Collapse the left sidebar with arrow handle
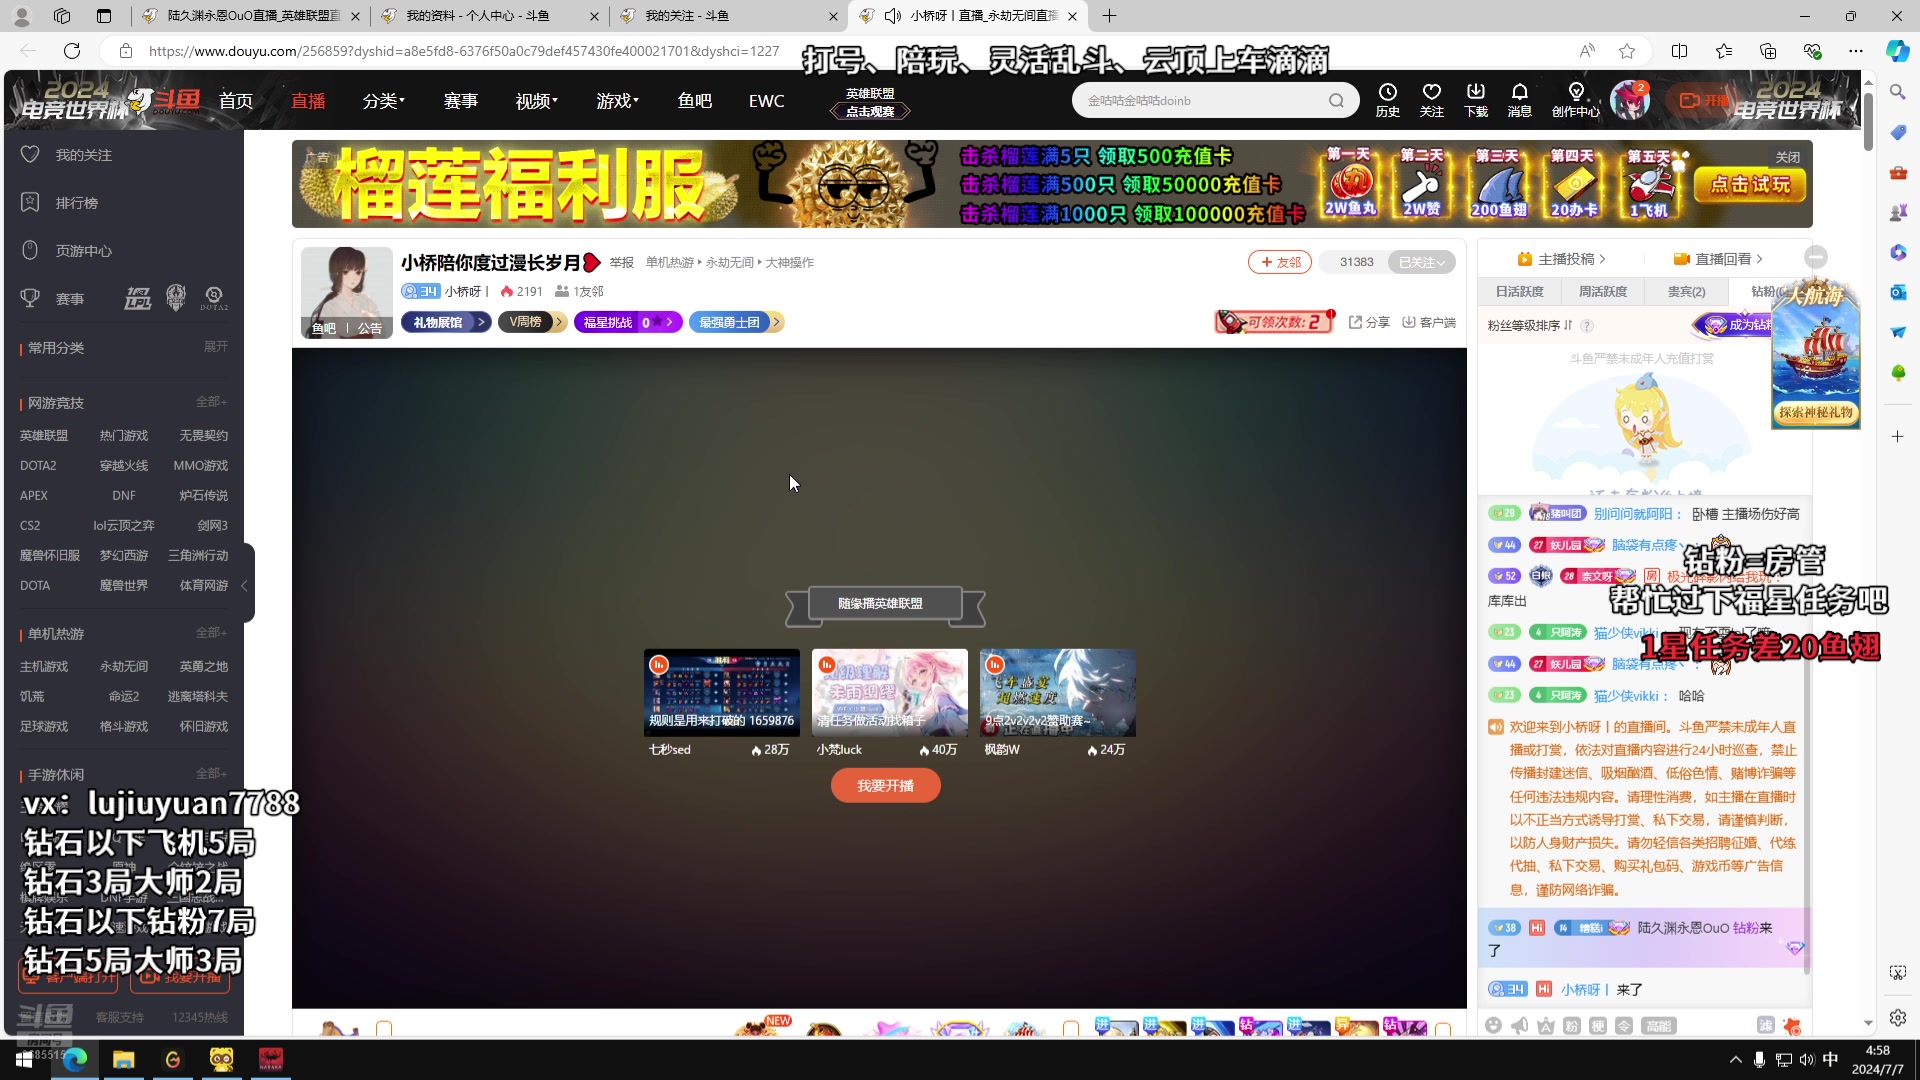The width and height of the screenshot is (1920, 1080). coord(245,585)
